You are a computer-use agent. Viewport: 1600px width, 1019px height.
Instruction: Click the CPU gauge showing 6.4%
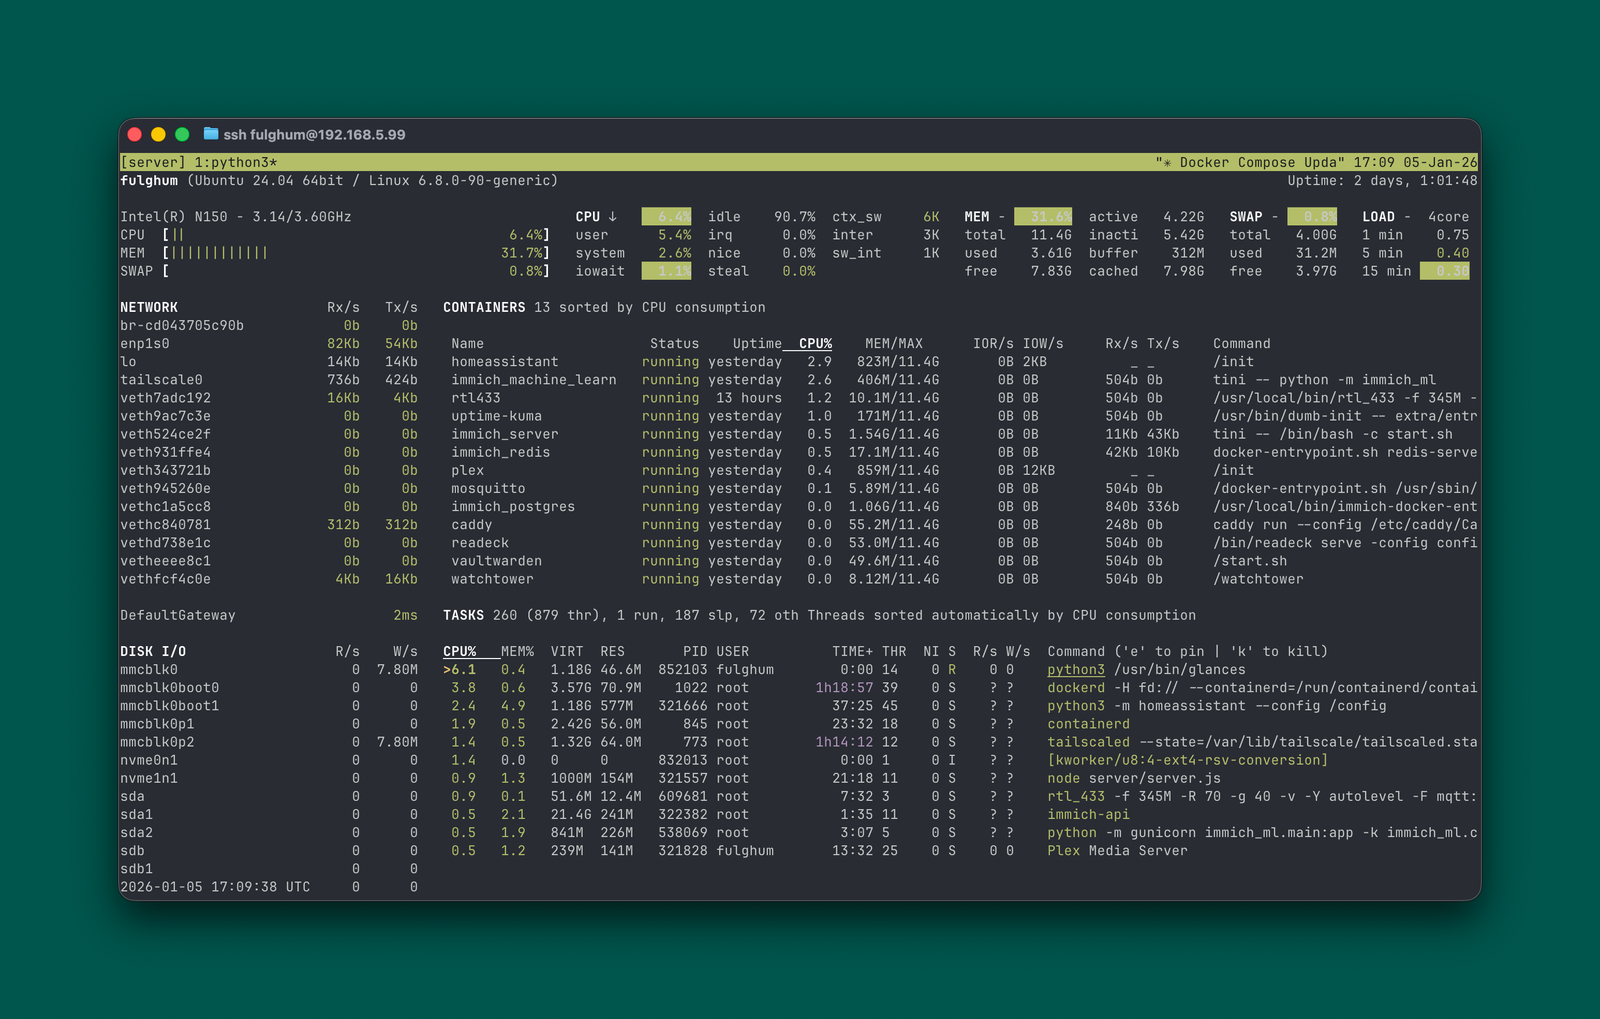[x=666, y=215]
